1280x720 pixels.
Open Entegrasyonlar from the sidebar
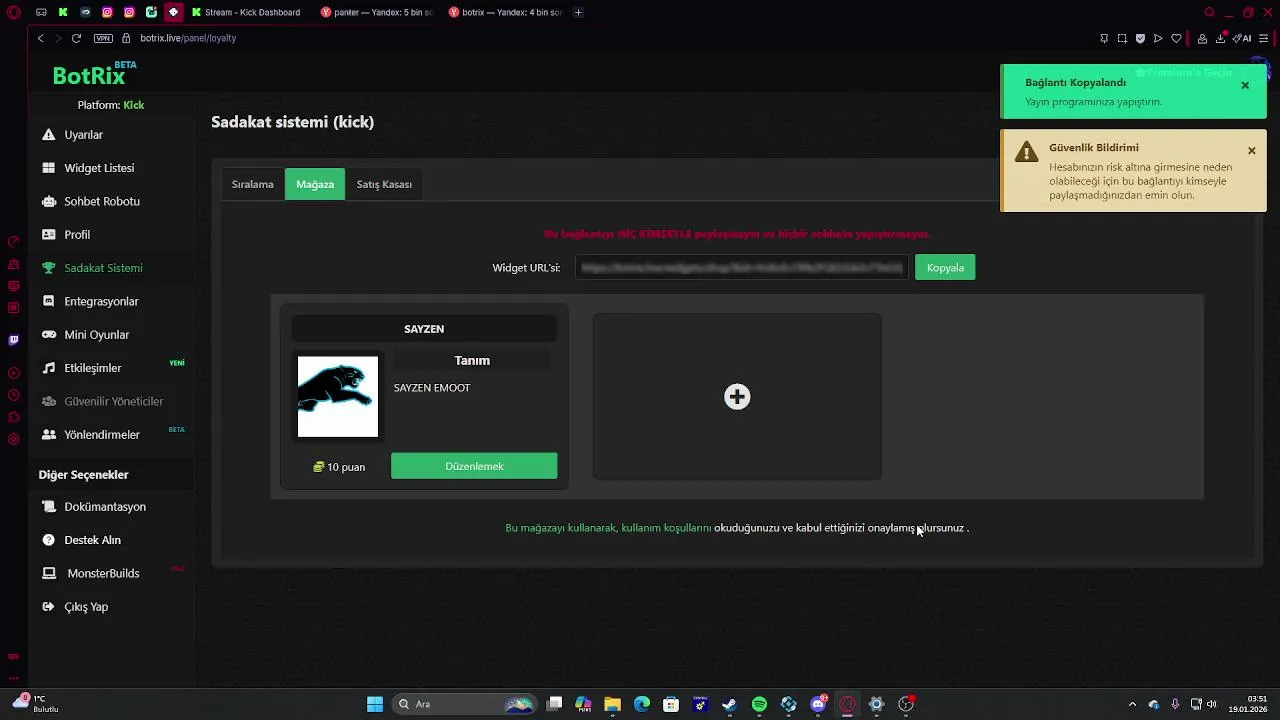pyautogui.click(x=90, y=301)
